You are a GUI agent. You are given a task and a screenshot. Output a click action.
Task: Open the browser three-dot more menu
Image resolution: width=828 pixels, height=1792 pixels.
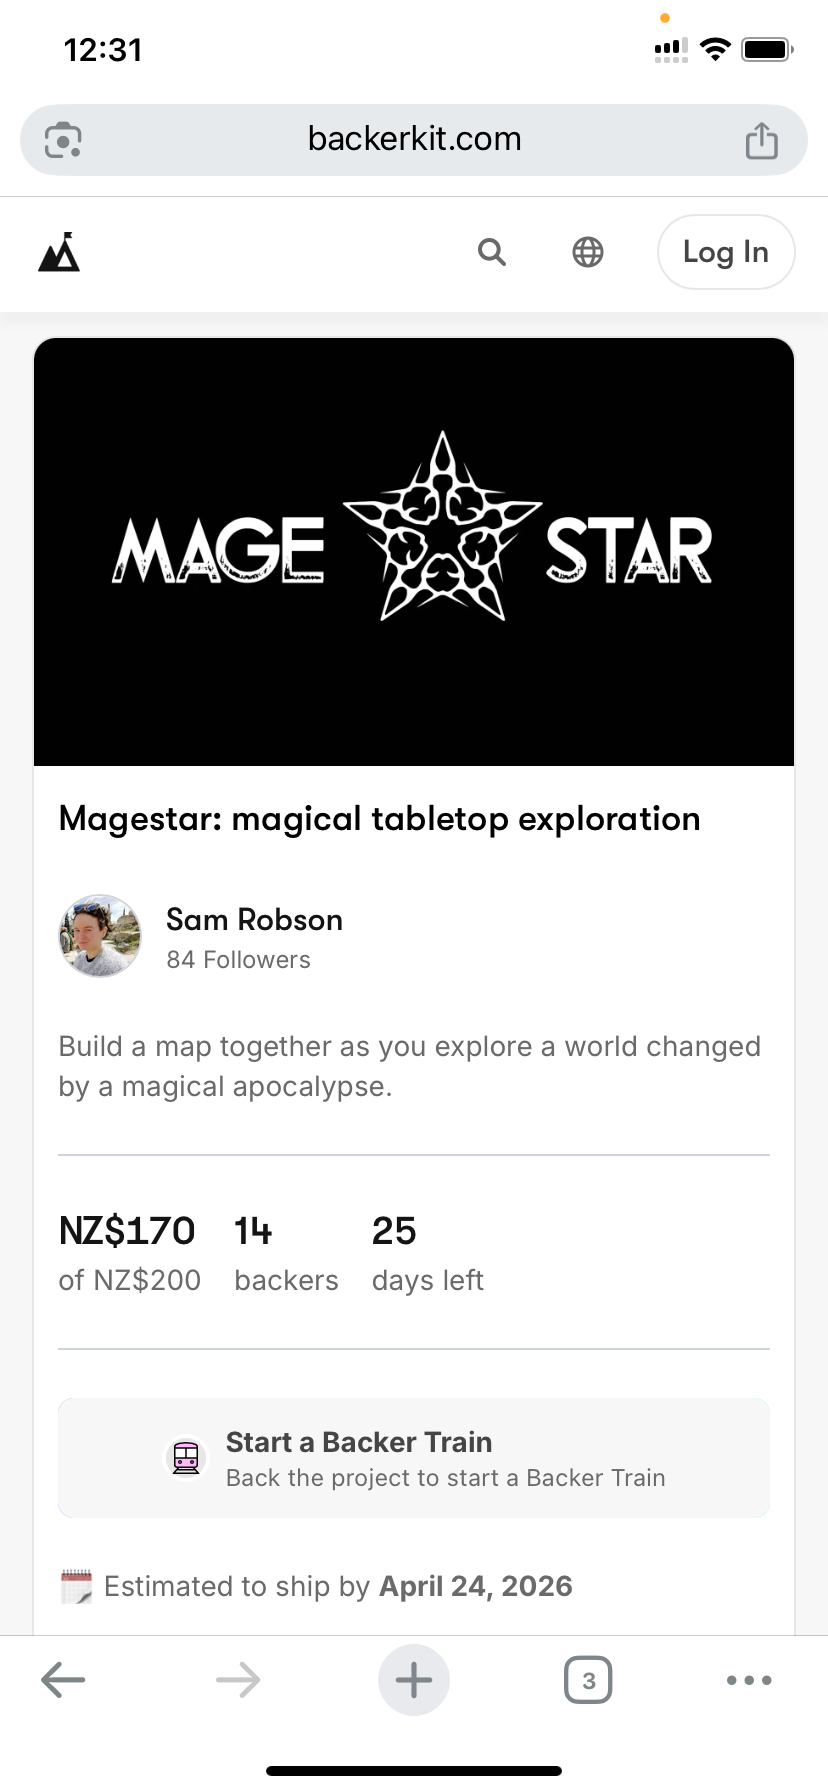click(x=749, y=1680)
